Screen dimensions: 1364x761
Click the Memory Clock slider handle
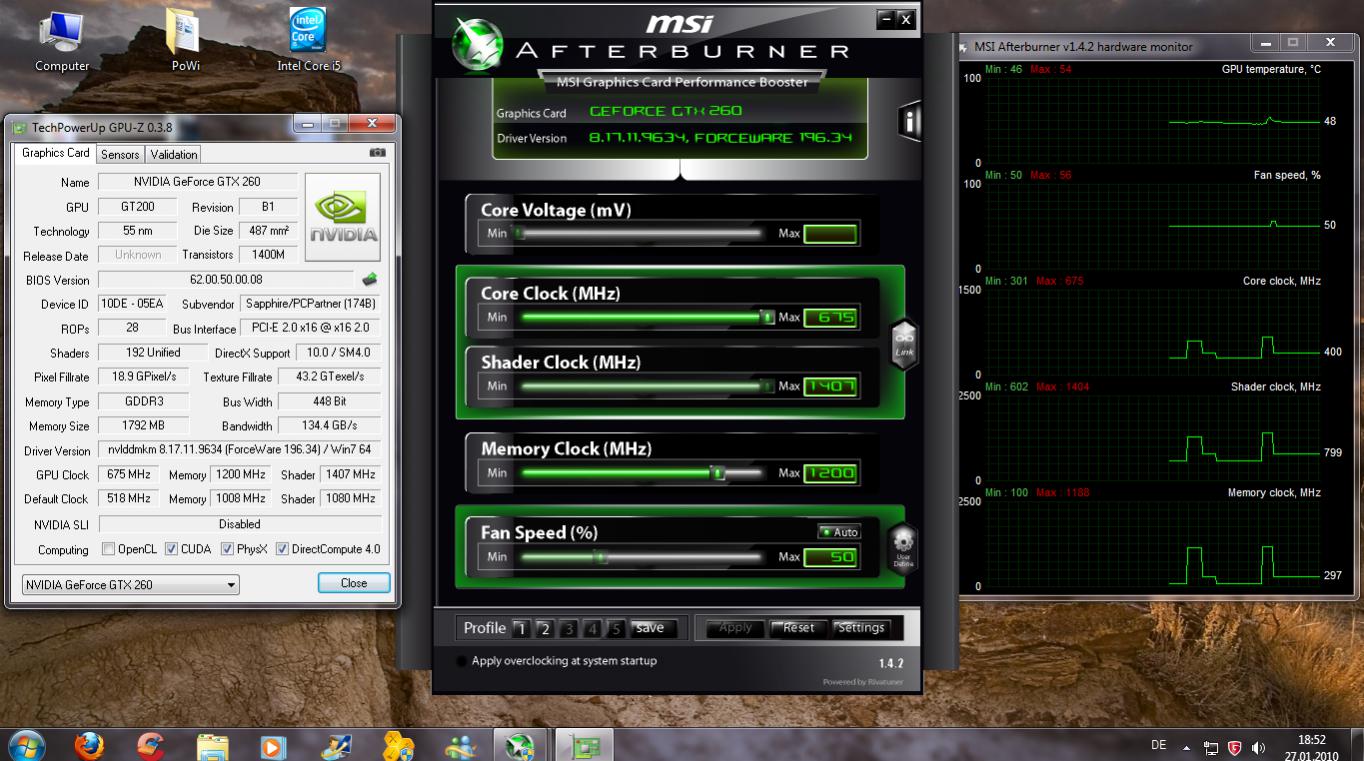(x=717, y=473)
